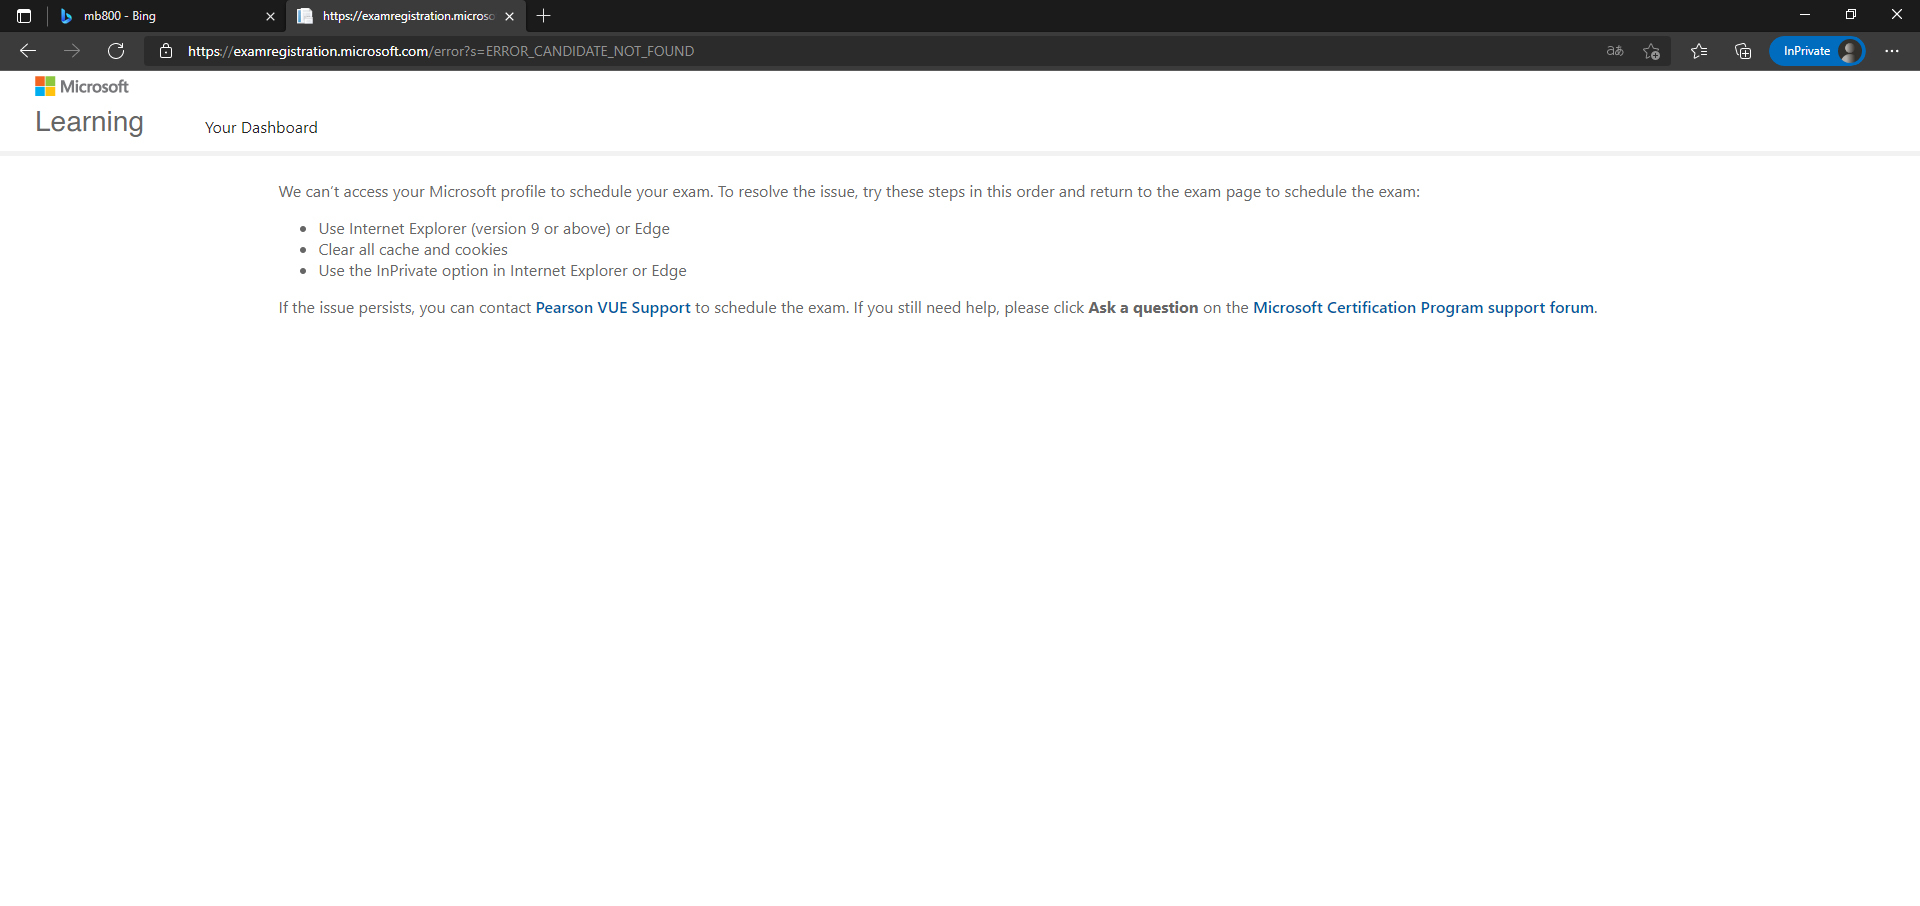This screenshot has height=906, width=1920.
Task: Click the Microsoft logo
Action: [x=82, y=87]
